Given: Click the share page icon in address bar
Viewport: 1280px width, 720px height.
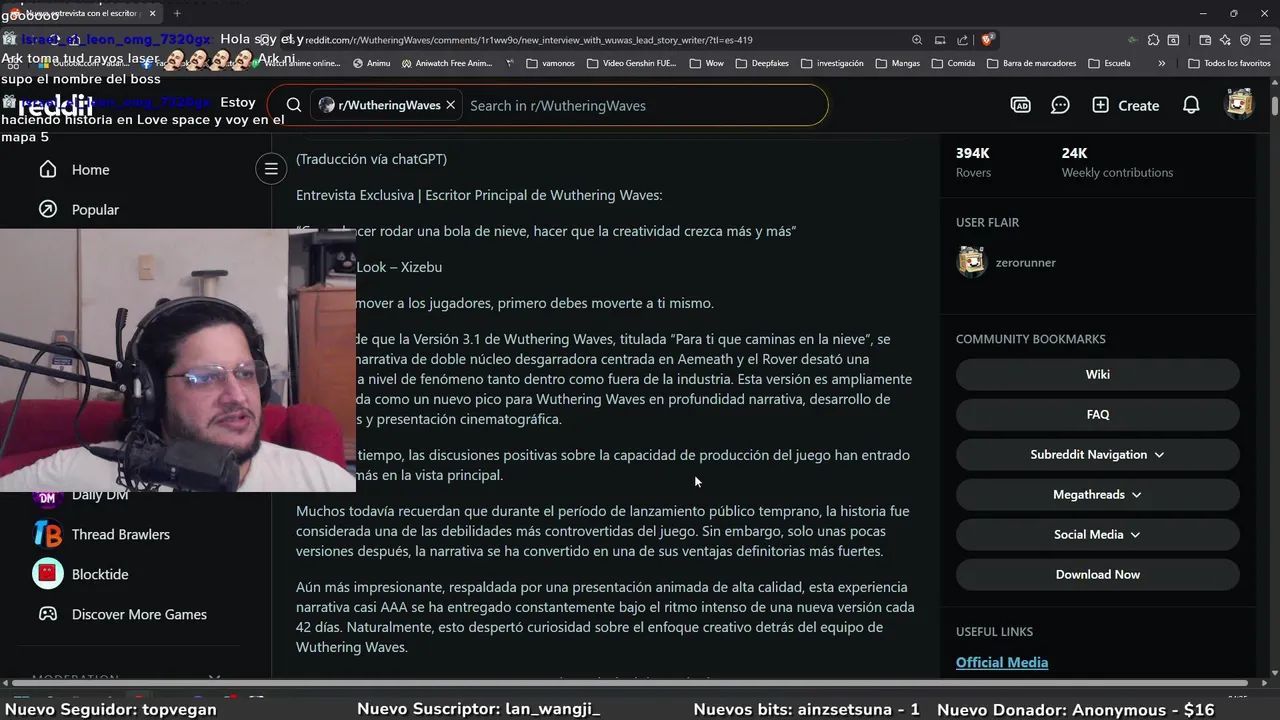Looking at the screenshot, I should coord(962,40).
